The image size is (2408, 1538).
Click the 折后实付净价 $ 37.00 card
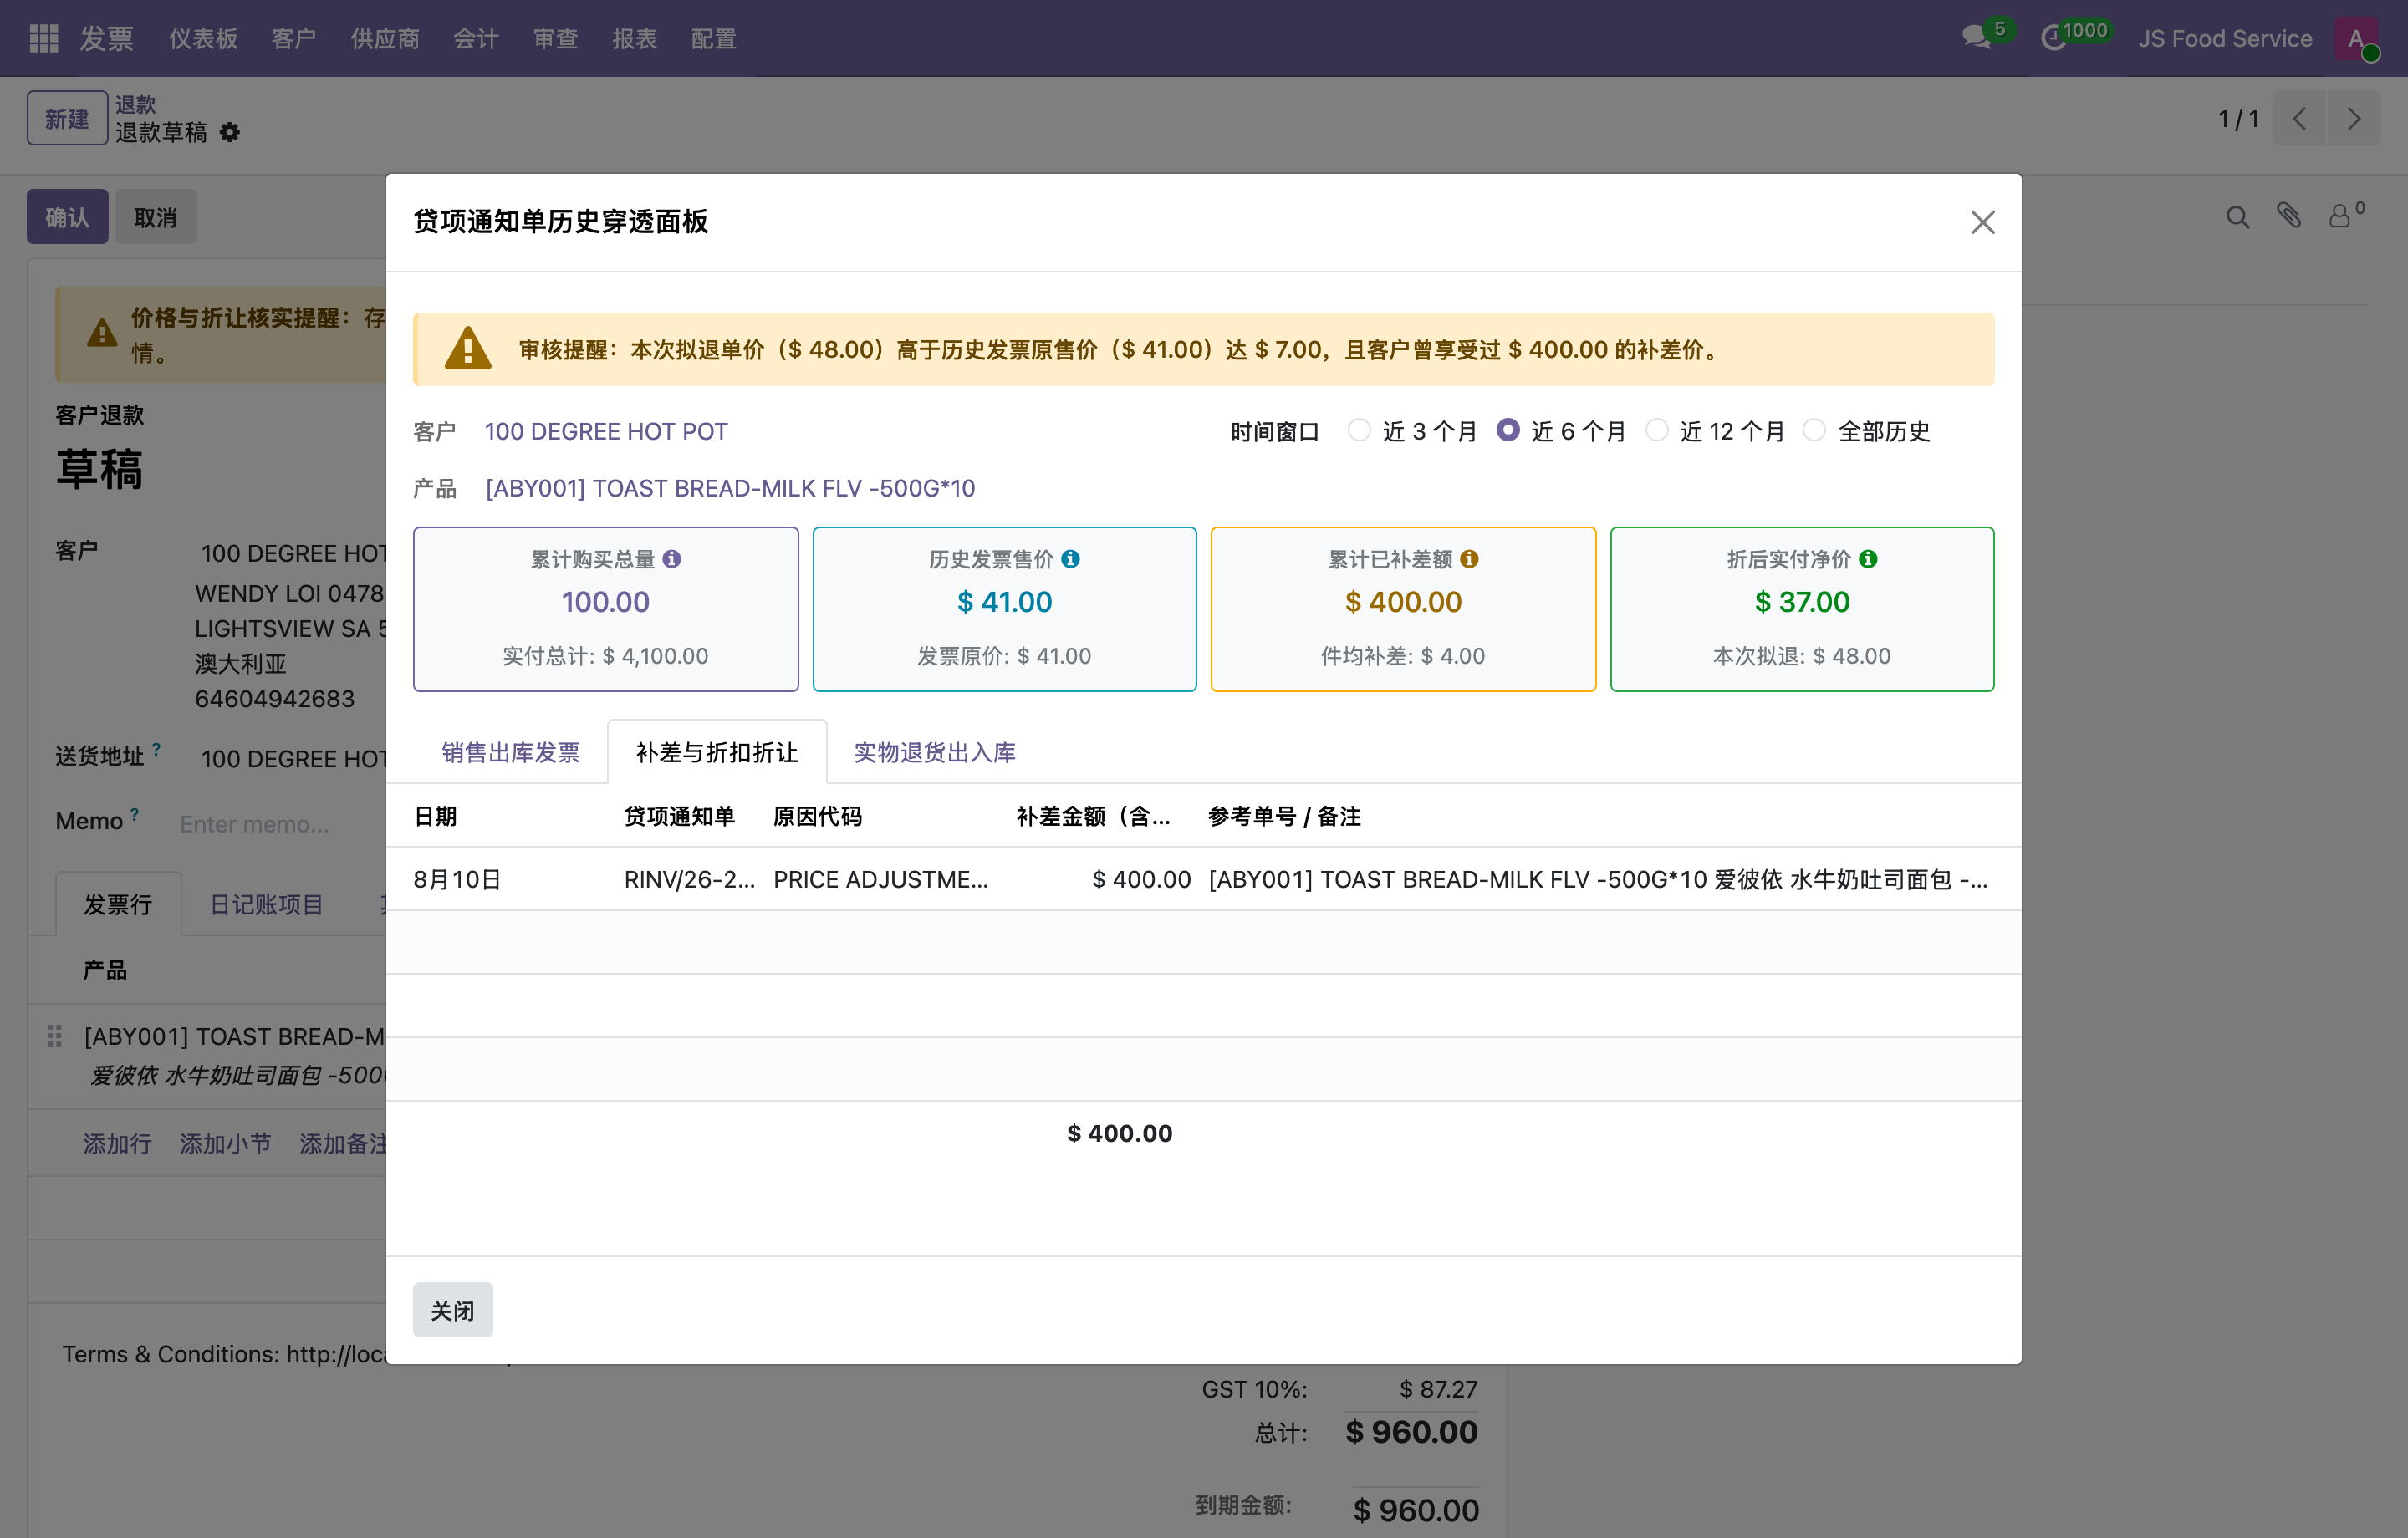click(1802, 609)
